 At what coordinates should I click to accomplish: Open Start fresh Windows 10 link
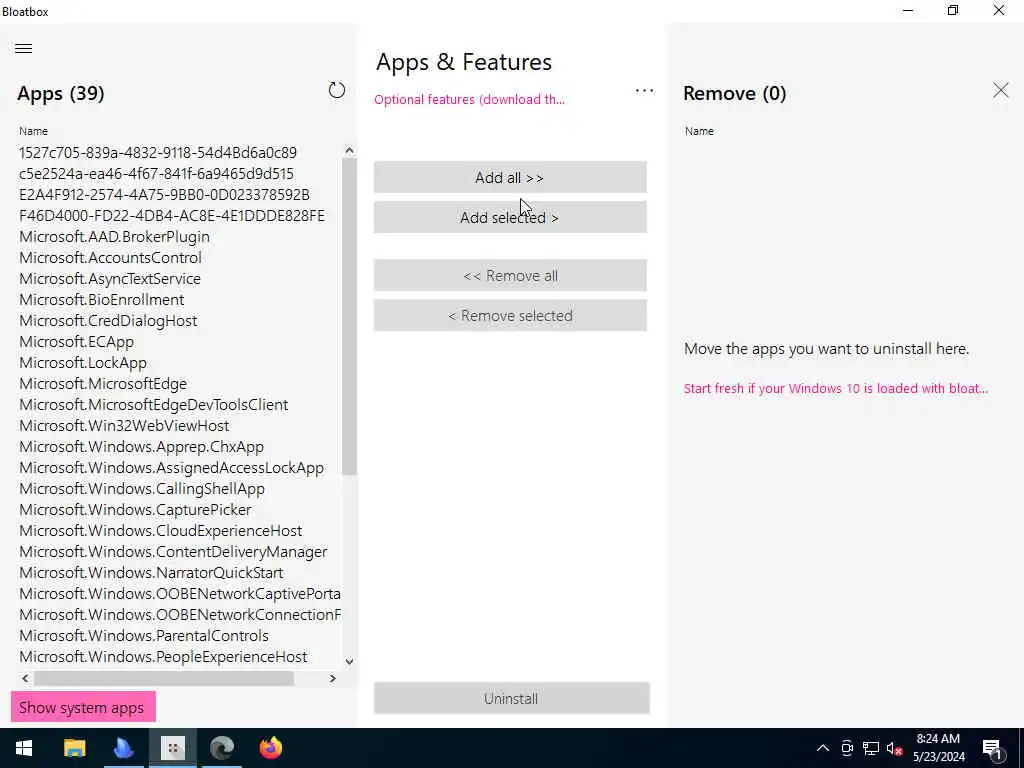pyautogui.click(x=835, y=389)
